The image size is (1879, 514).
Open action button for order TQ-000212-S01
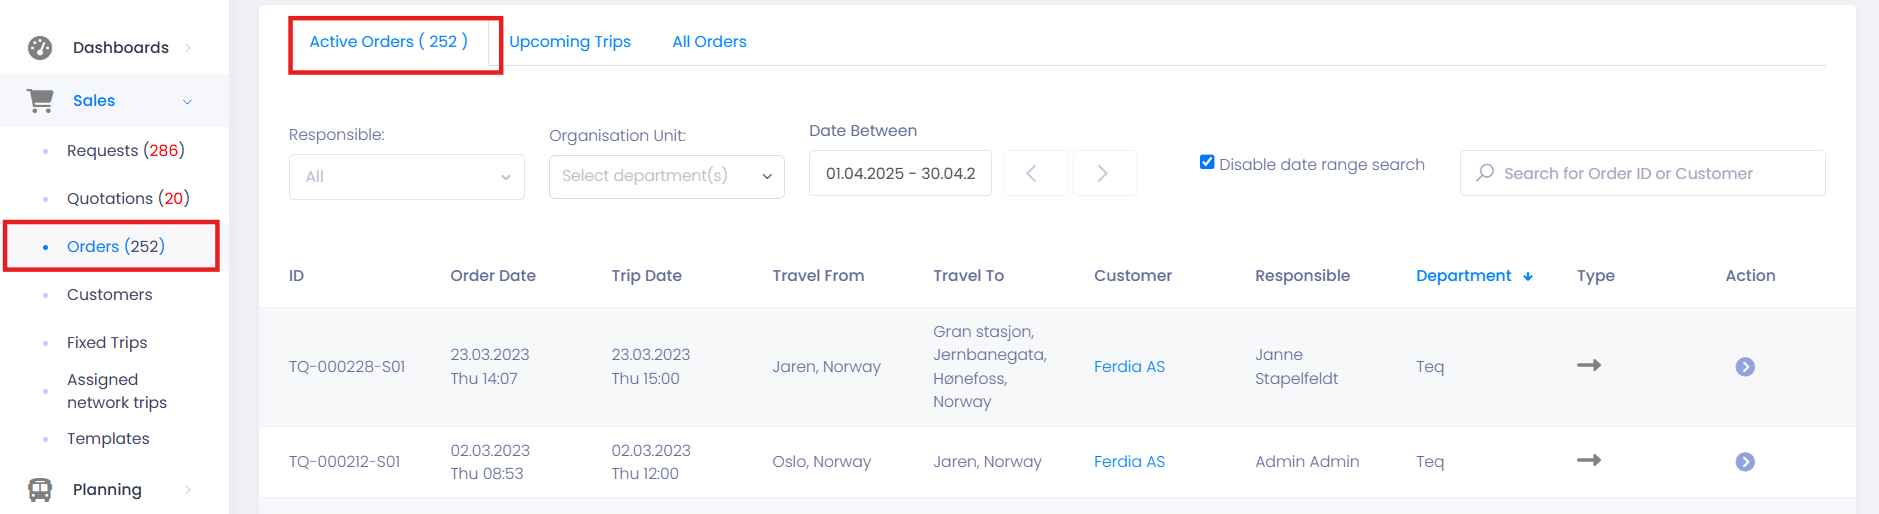coord(1745,462)
